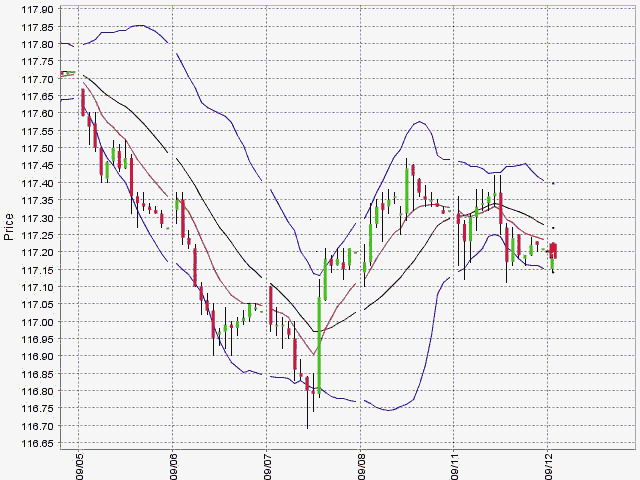This screenshot has height=480, width=640.
Task: Click the vertical Price axis title
Action: click(x=9, y=227)
